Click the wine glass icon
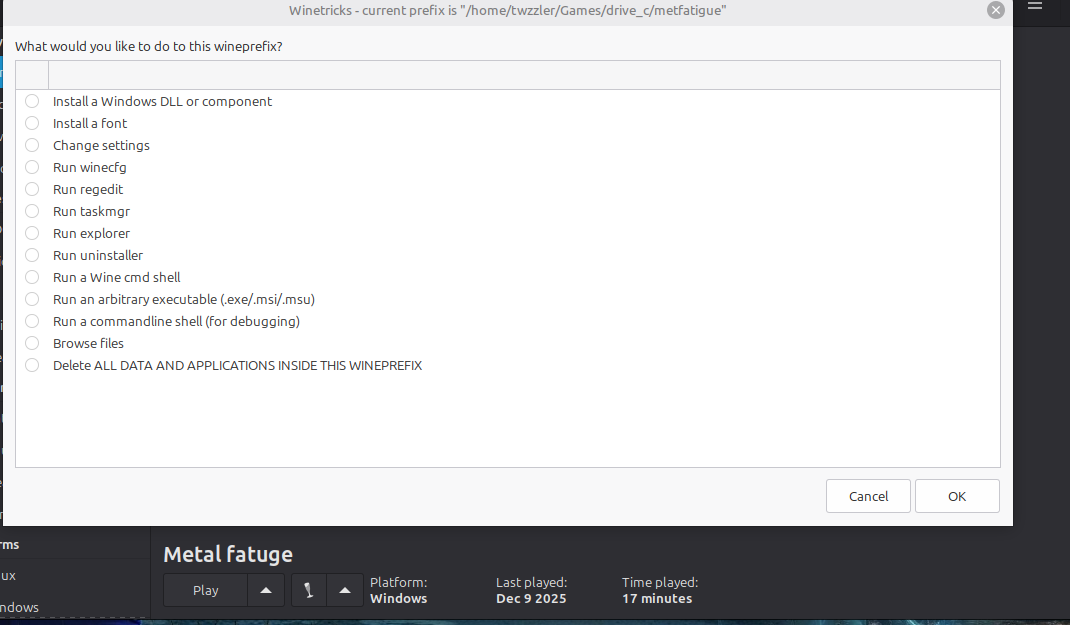 [x=309, y=590]
